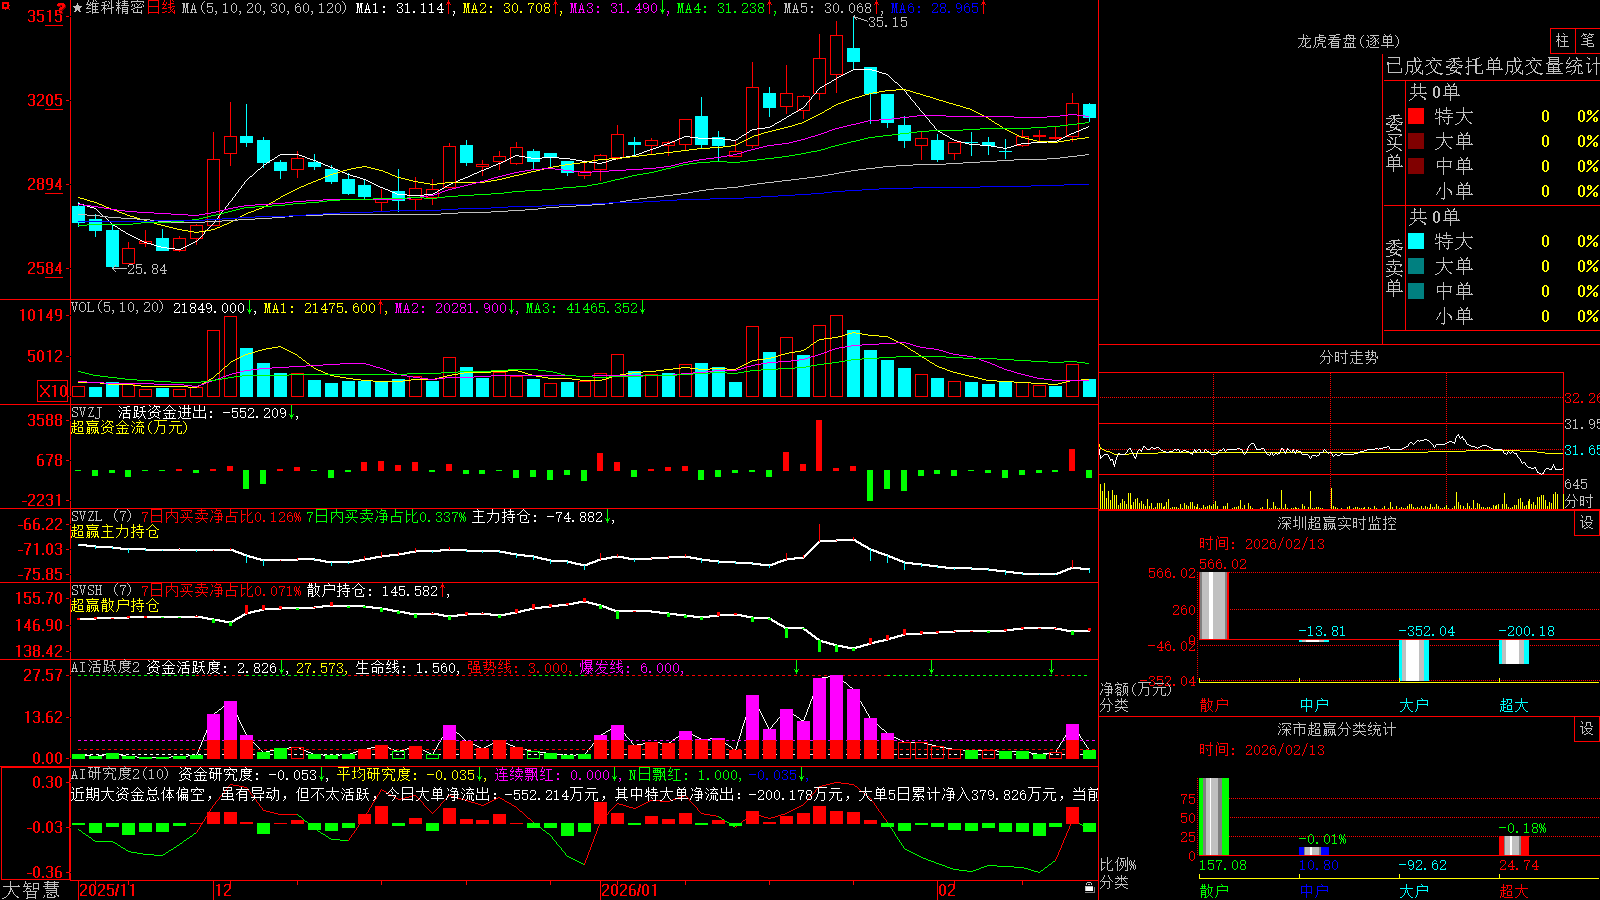
Task: Click the red 特大 buy-order color swatch
Action: click(1416, 116)
